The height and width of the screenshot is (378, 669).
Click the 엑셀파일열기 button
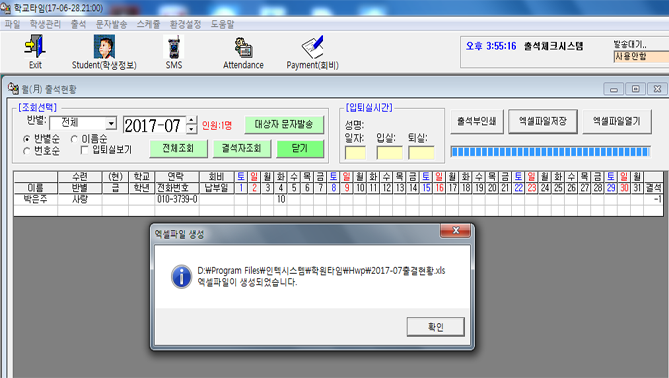click(617, 122)
